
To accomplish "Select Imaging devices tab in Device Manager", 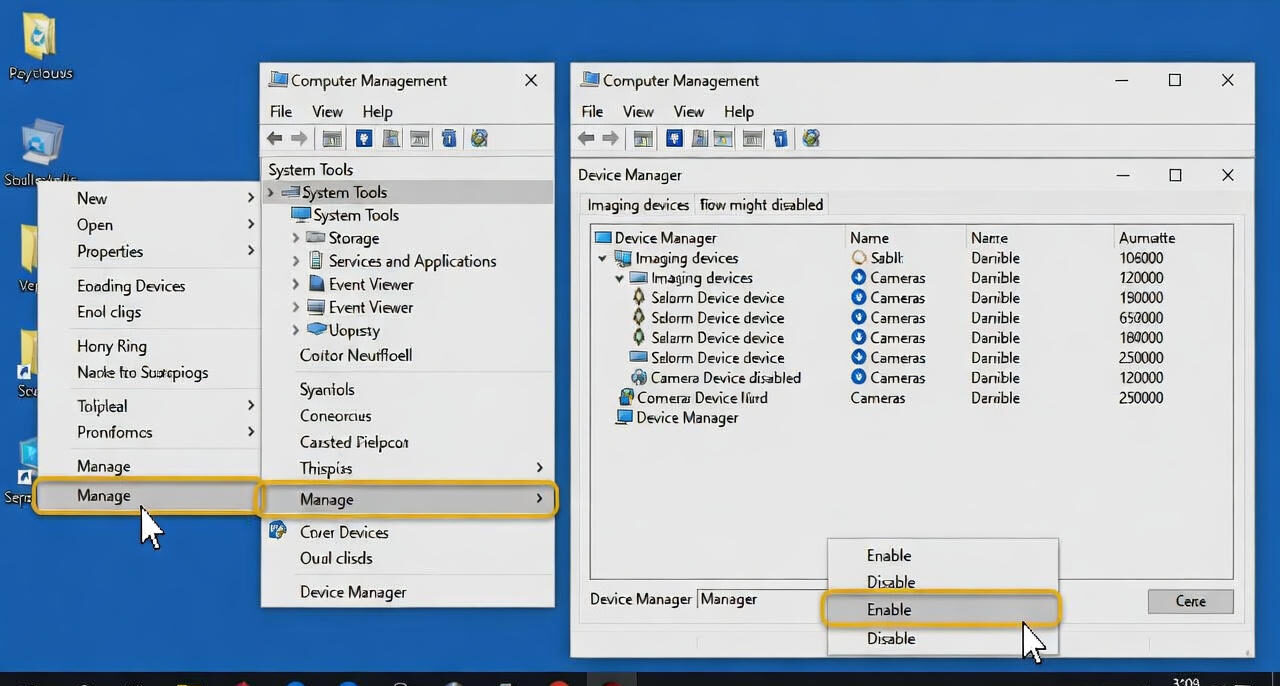I will (638, 204).
